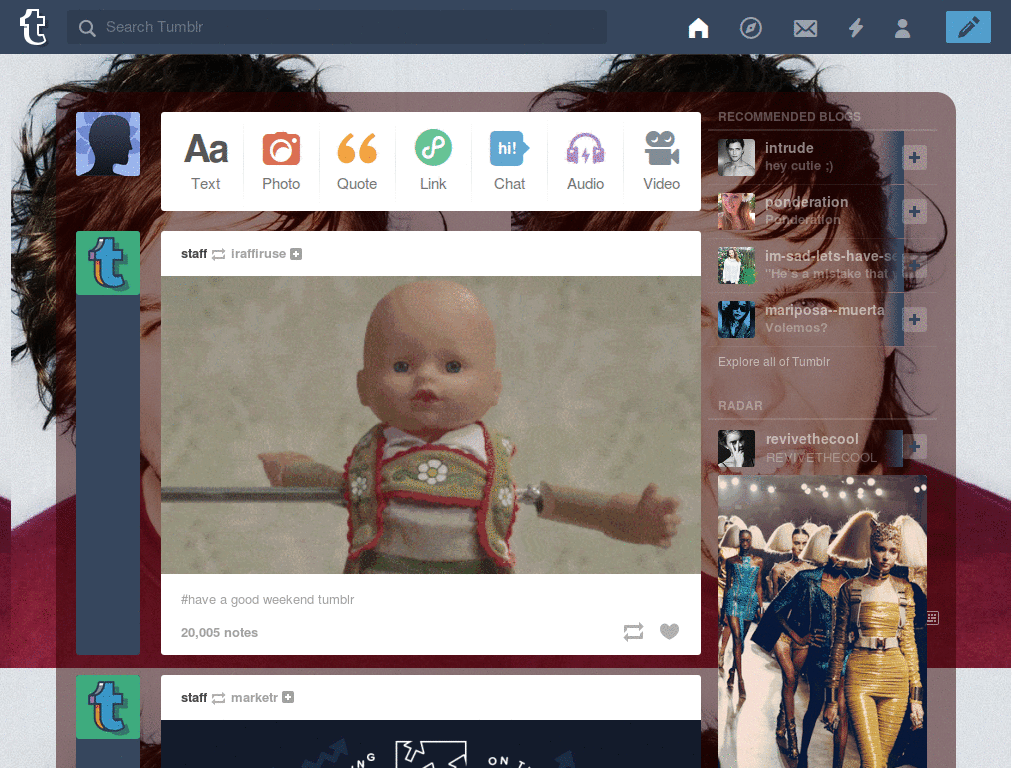Open staff link on iraffiruse reblog
Viewport: 1024px width, 768px height.
click(194, 253)
